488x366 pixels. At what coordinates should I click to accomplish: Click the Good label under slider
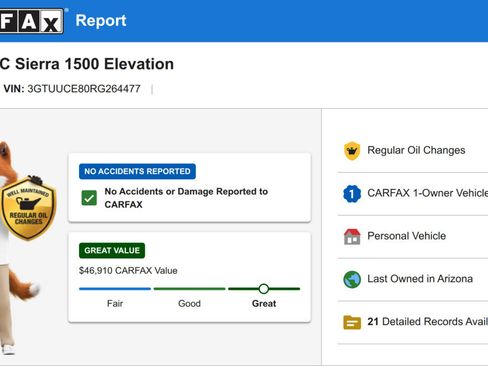point(189,304)
